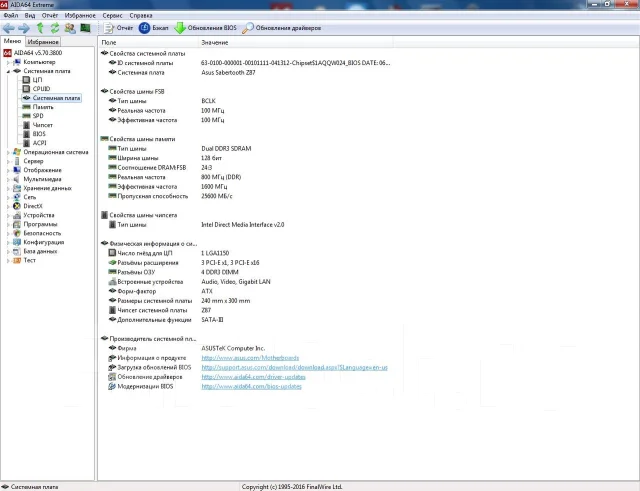
Task: Expand the Хранение данных tree node
Action: (8, 188)
